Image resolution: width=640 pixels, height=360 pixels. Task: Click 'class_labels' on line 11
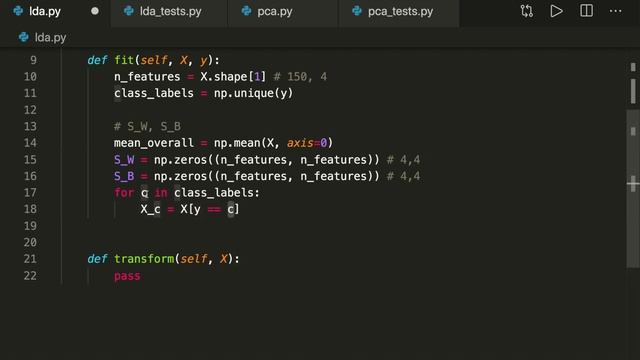click(x=153, y=93)
